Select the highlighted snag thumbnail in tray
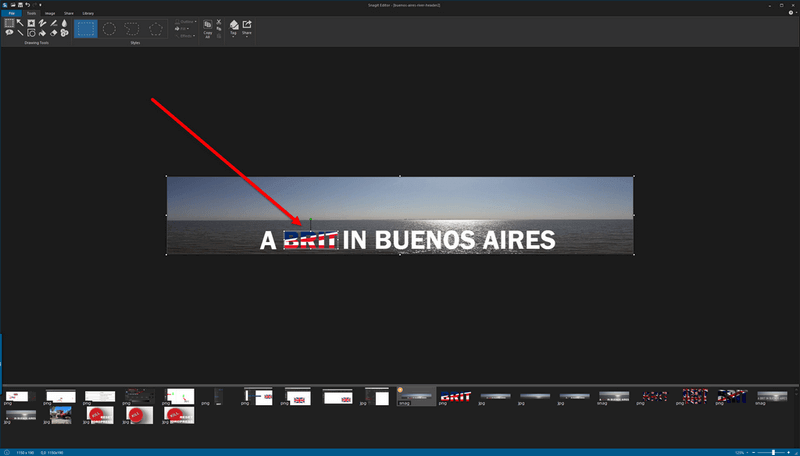This screenshot has width=800, height=456. click(416, 396)
